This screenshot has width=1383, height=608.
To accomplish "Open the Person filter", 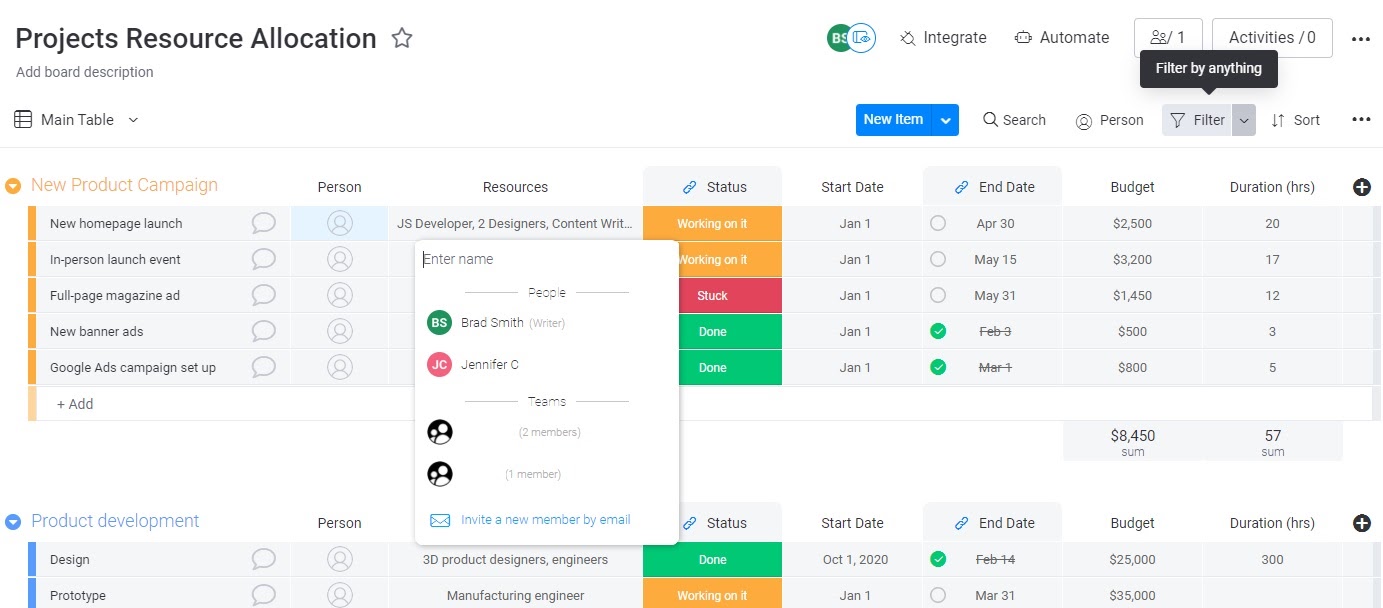I will click(x=1109, y=120).
